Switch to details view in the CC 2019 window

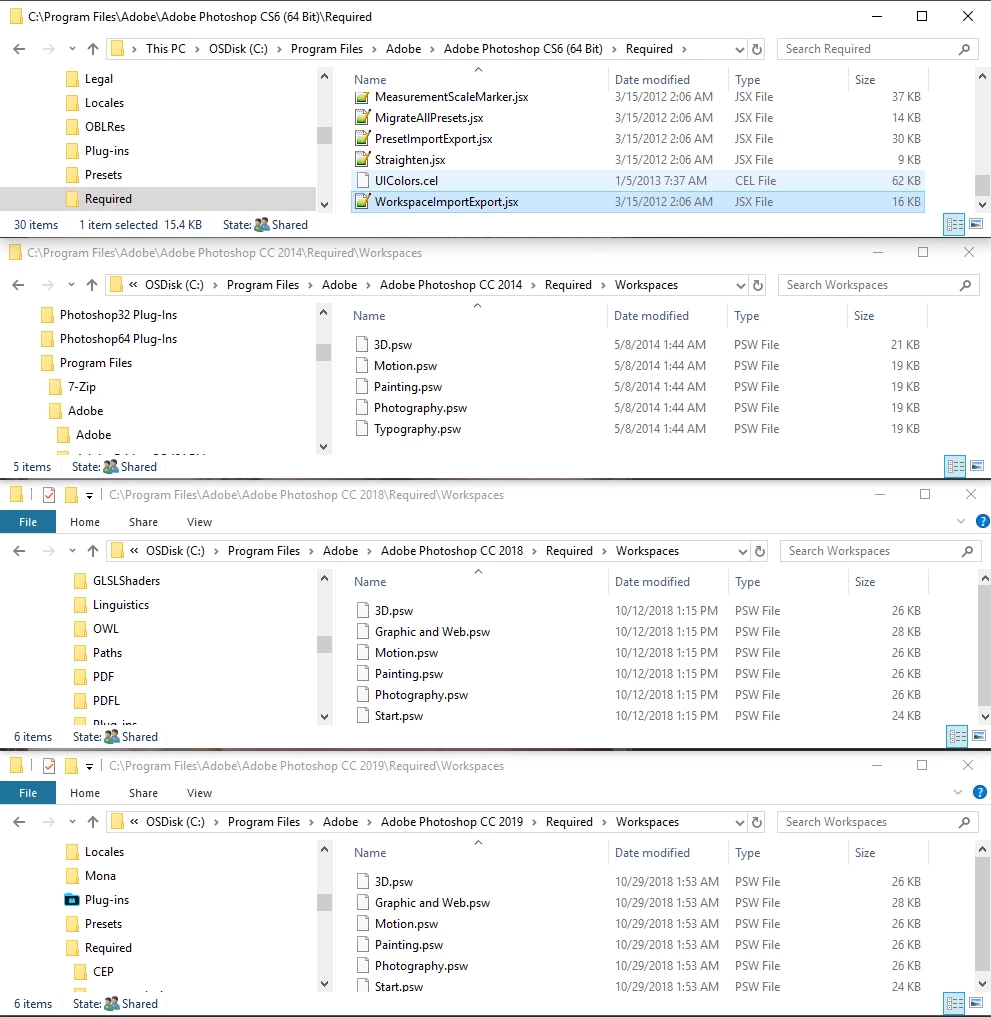(955, 1003)
